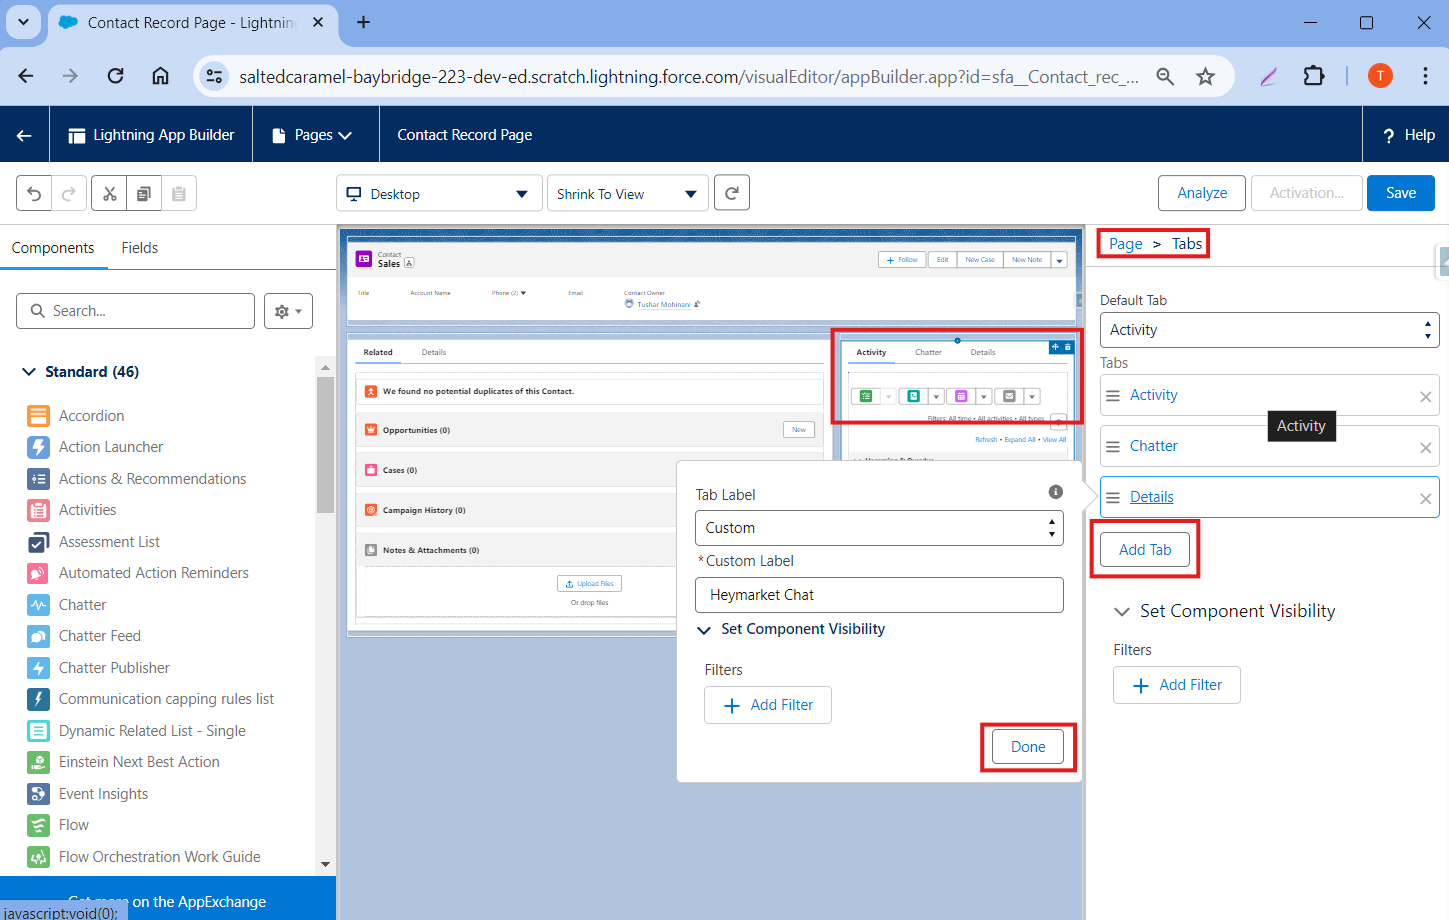Click Add Filter in right properties panel

click(x=1177, y=685)
